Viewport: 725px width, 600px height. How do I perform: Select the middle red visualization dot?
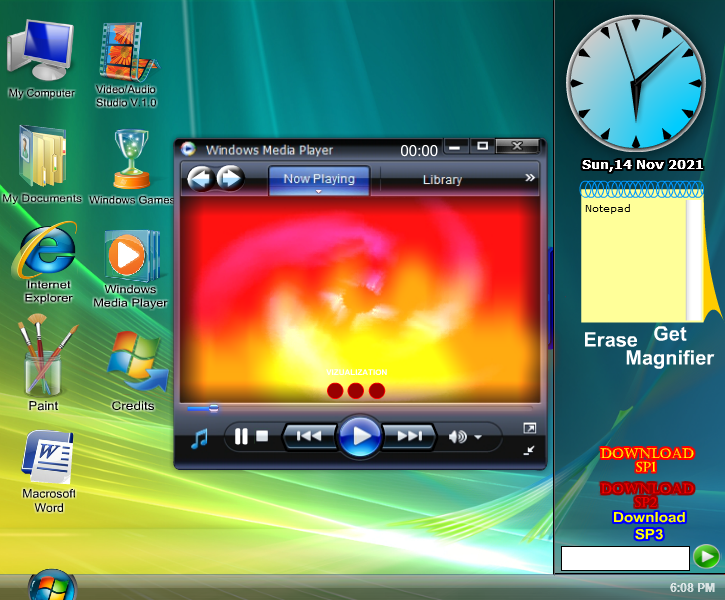[356, 391]
